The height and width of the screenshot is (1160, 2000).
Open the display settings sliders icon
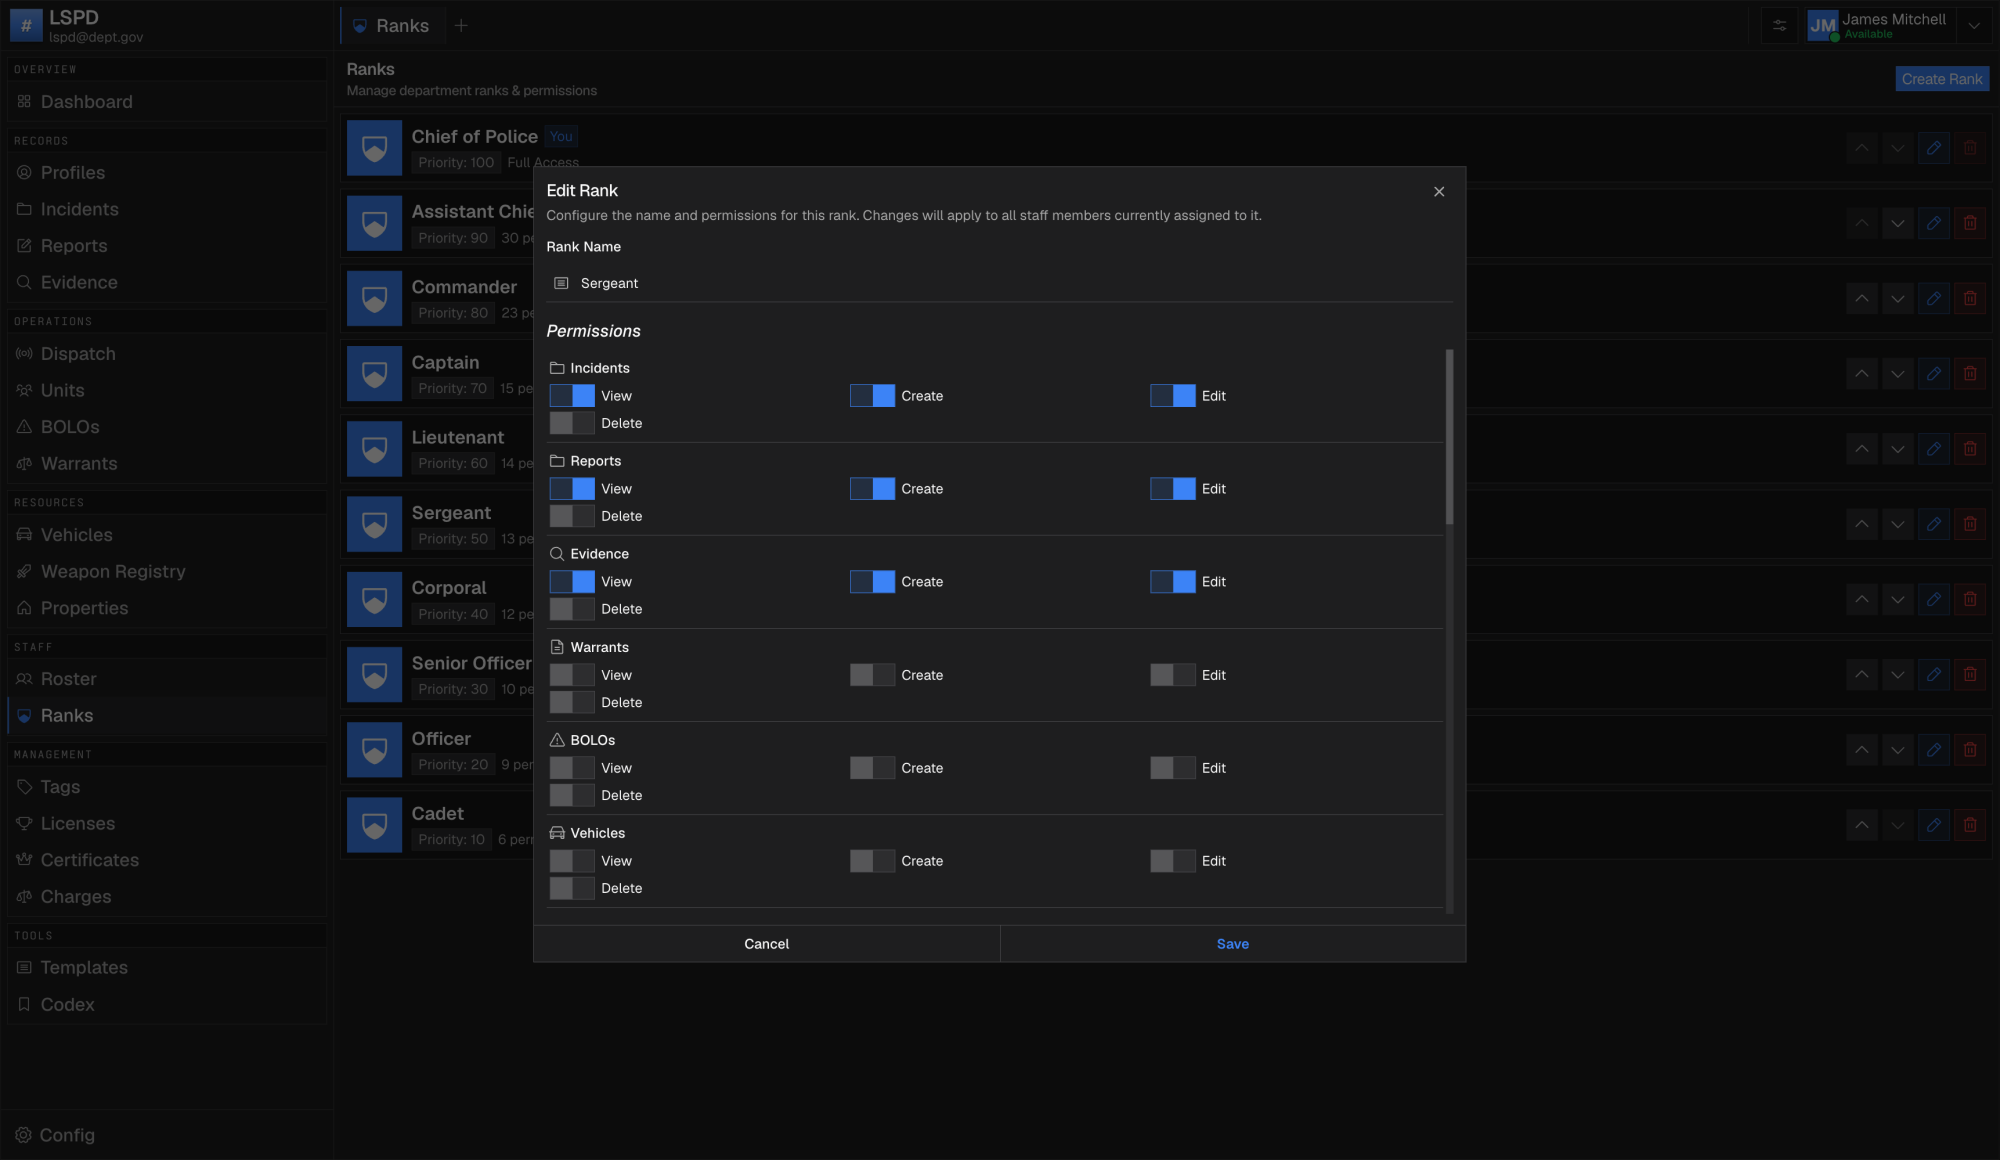[1780, 26]
